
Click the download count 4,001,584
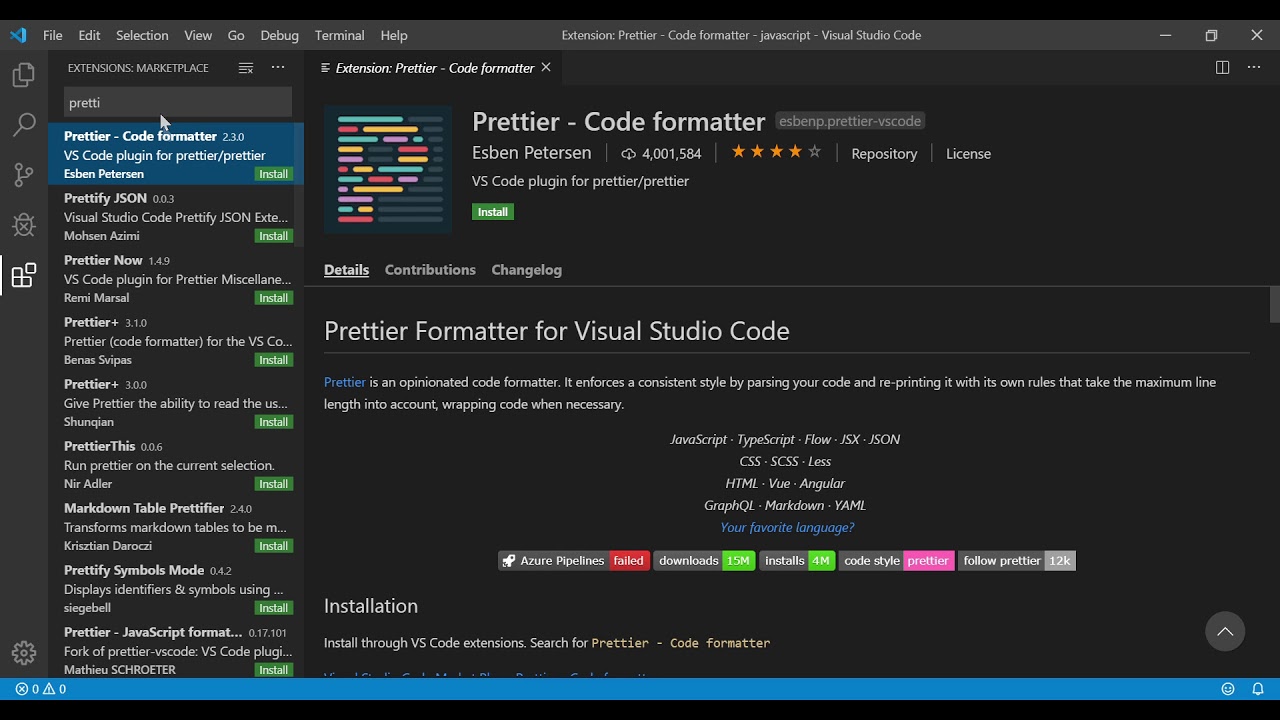point(661,154)
